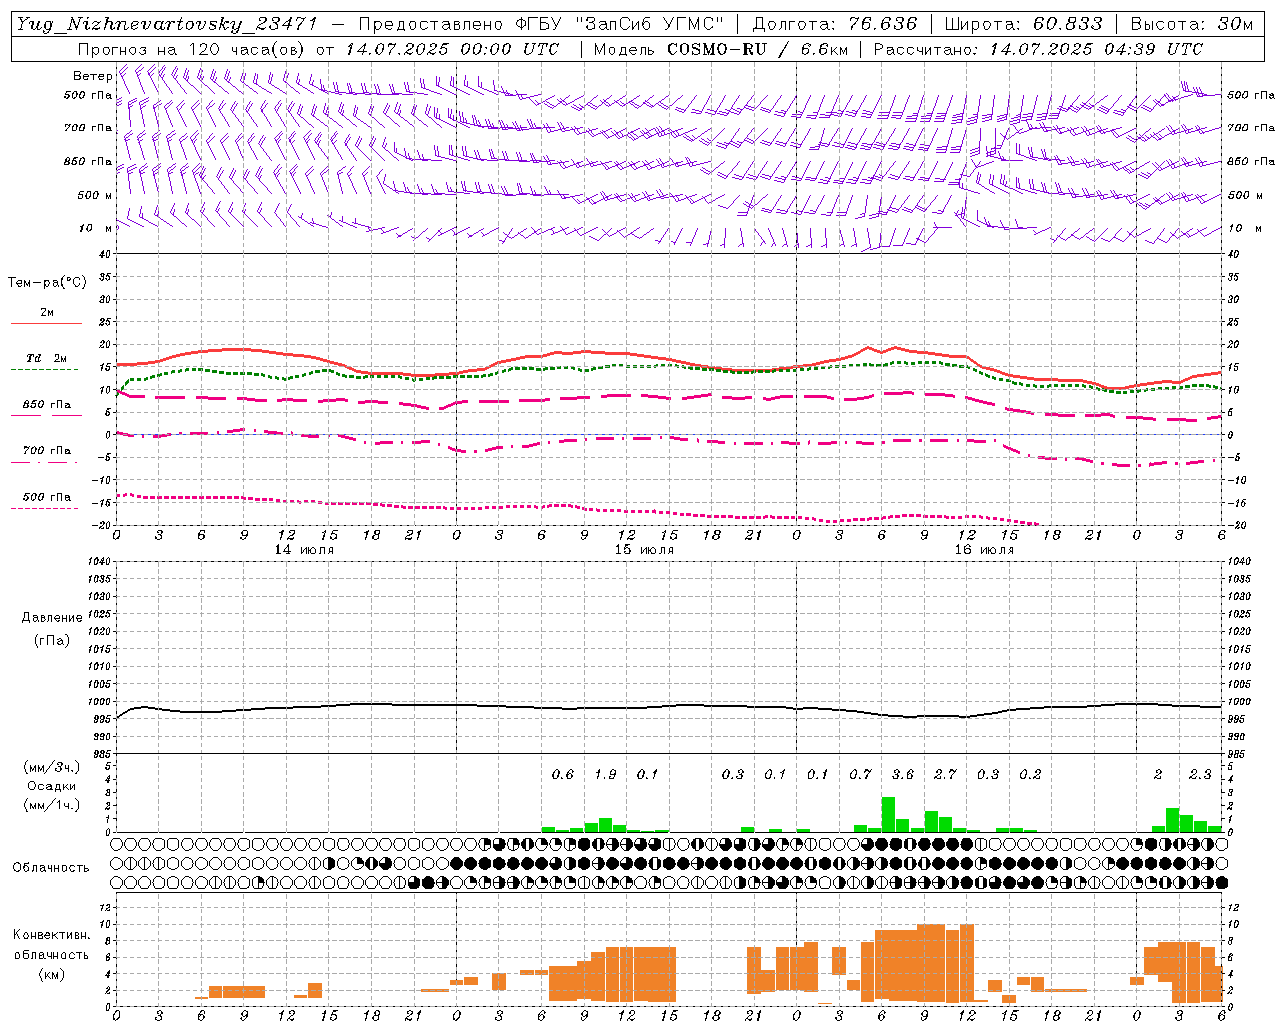The width and height of the screenshot is (1280, 1024).
Task: Click the Тем-ра(°C) panel label
Action: click(x=47, y=283)
